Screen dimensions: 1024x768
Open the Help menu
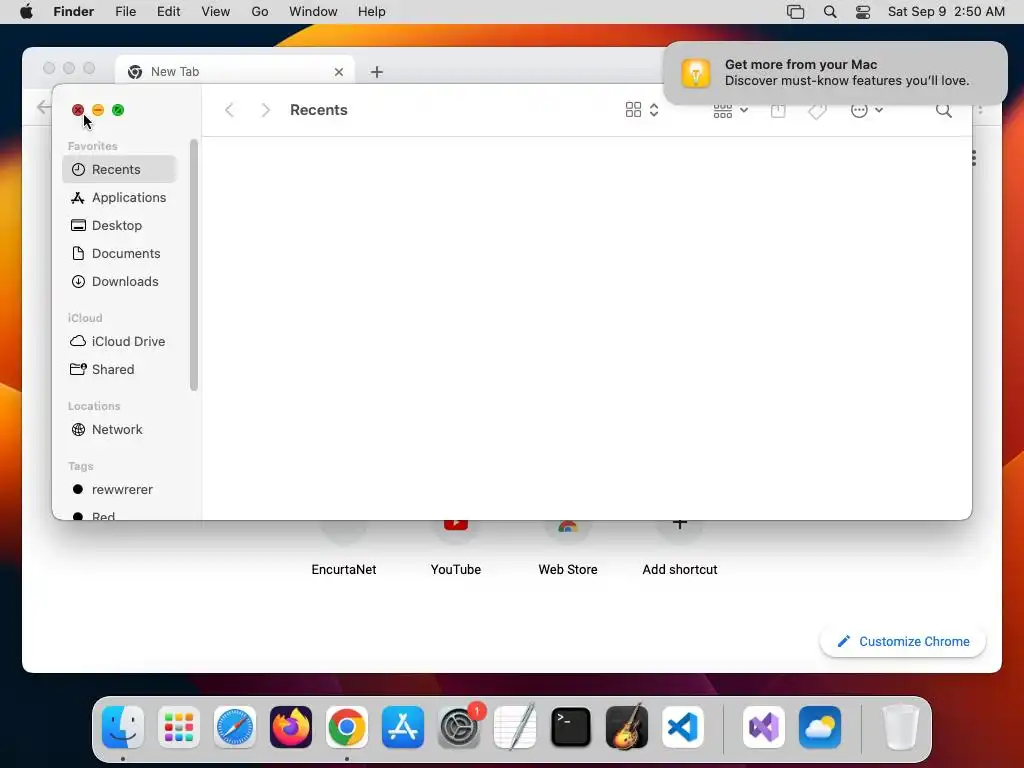(372, 12)
